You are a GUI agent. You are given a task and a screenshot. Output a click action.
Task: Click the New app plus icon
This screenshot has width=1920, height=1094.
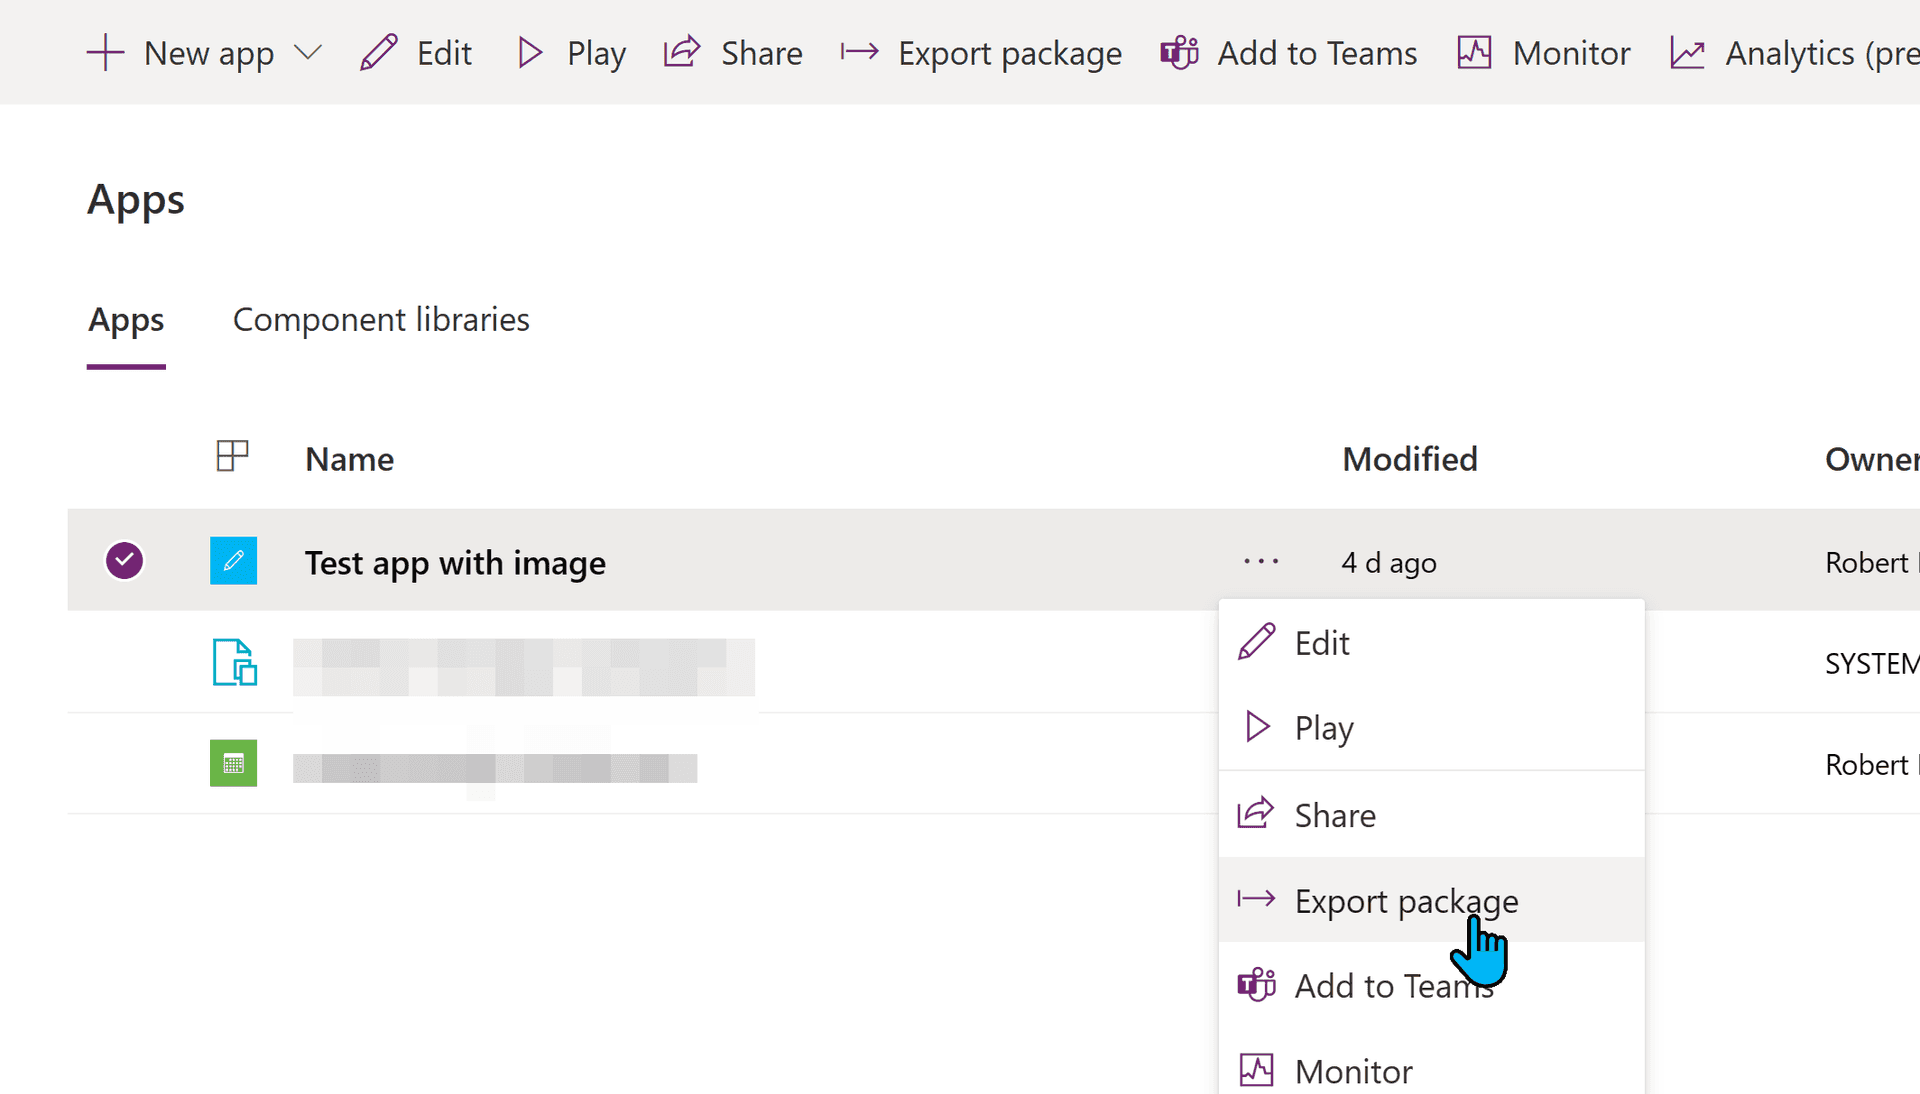pyautogui.click(x=105, y=53)
